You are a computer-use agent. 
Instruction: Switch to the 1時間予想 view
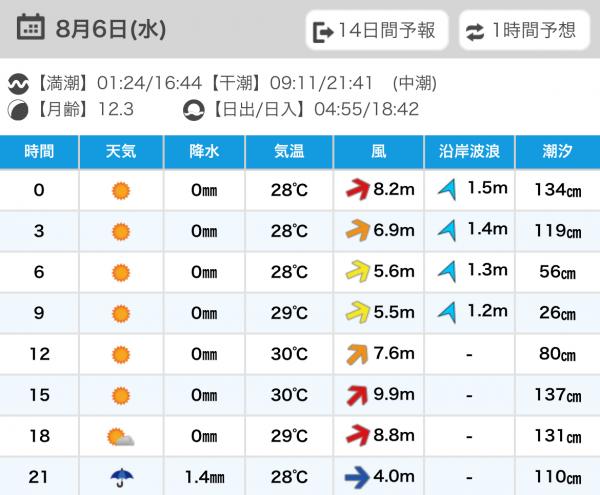pos(524,30)
